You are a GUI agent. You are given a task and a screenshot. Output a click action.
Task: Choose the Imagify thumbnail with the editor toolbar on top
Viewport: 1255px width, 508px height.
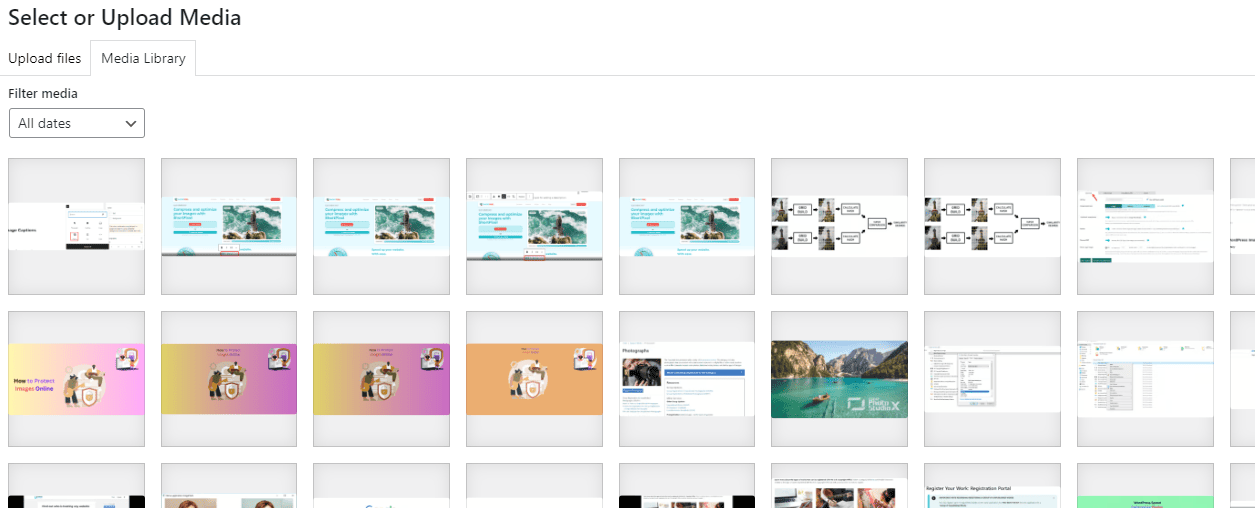534,226
